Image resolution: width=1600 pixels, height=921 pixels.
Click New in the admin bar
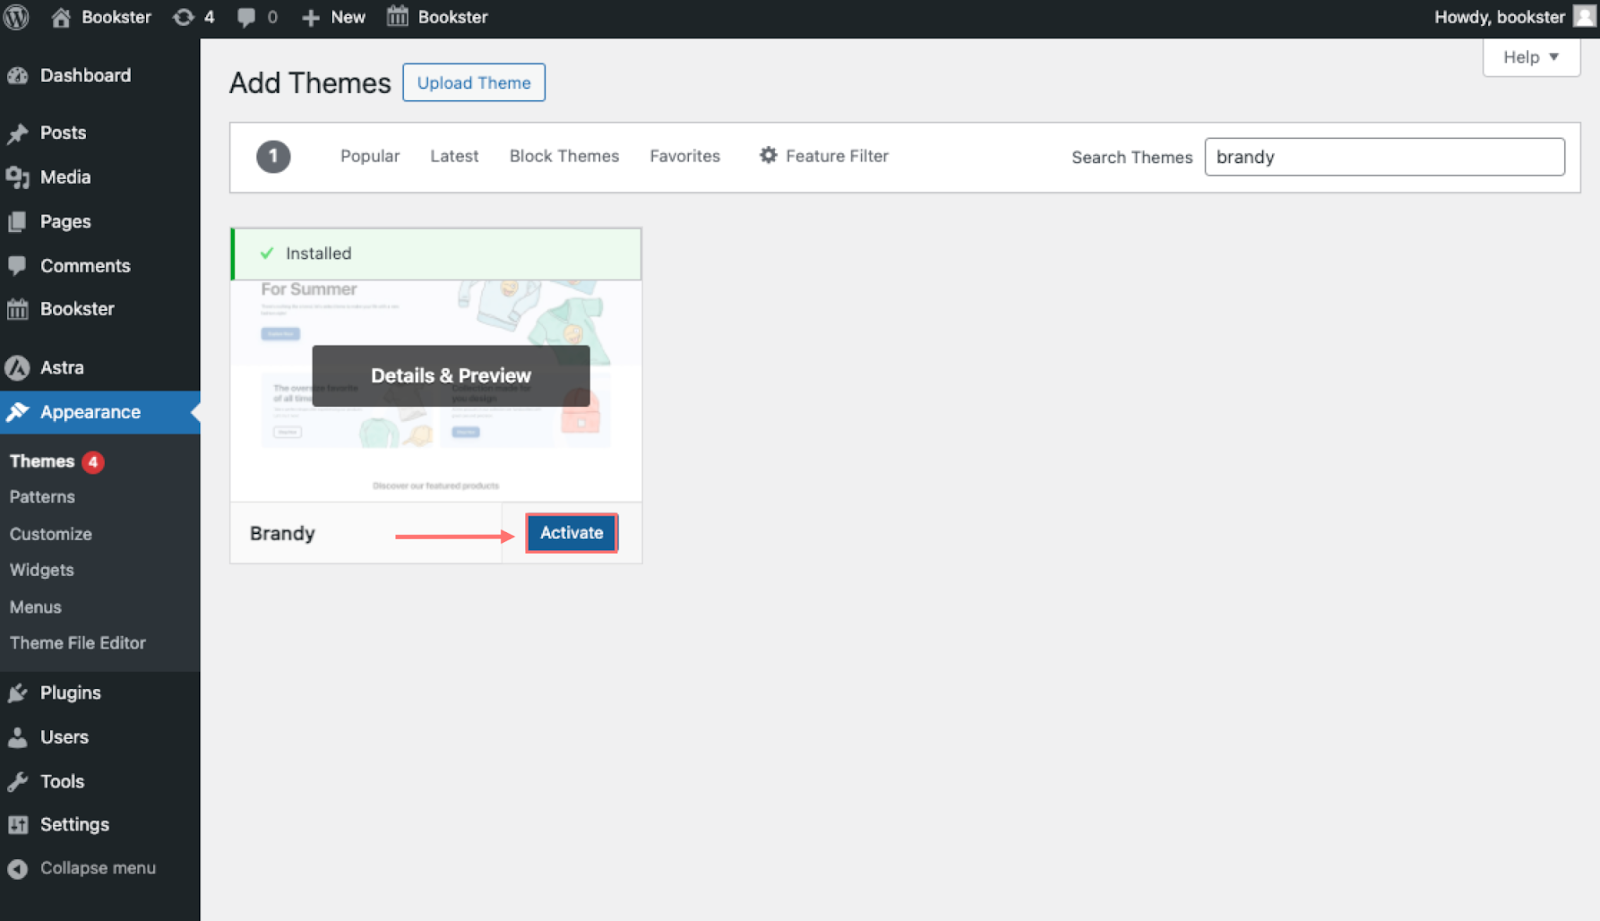click(348, 17)
